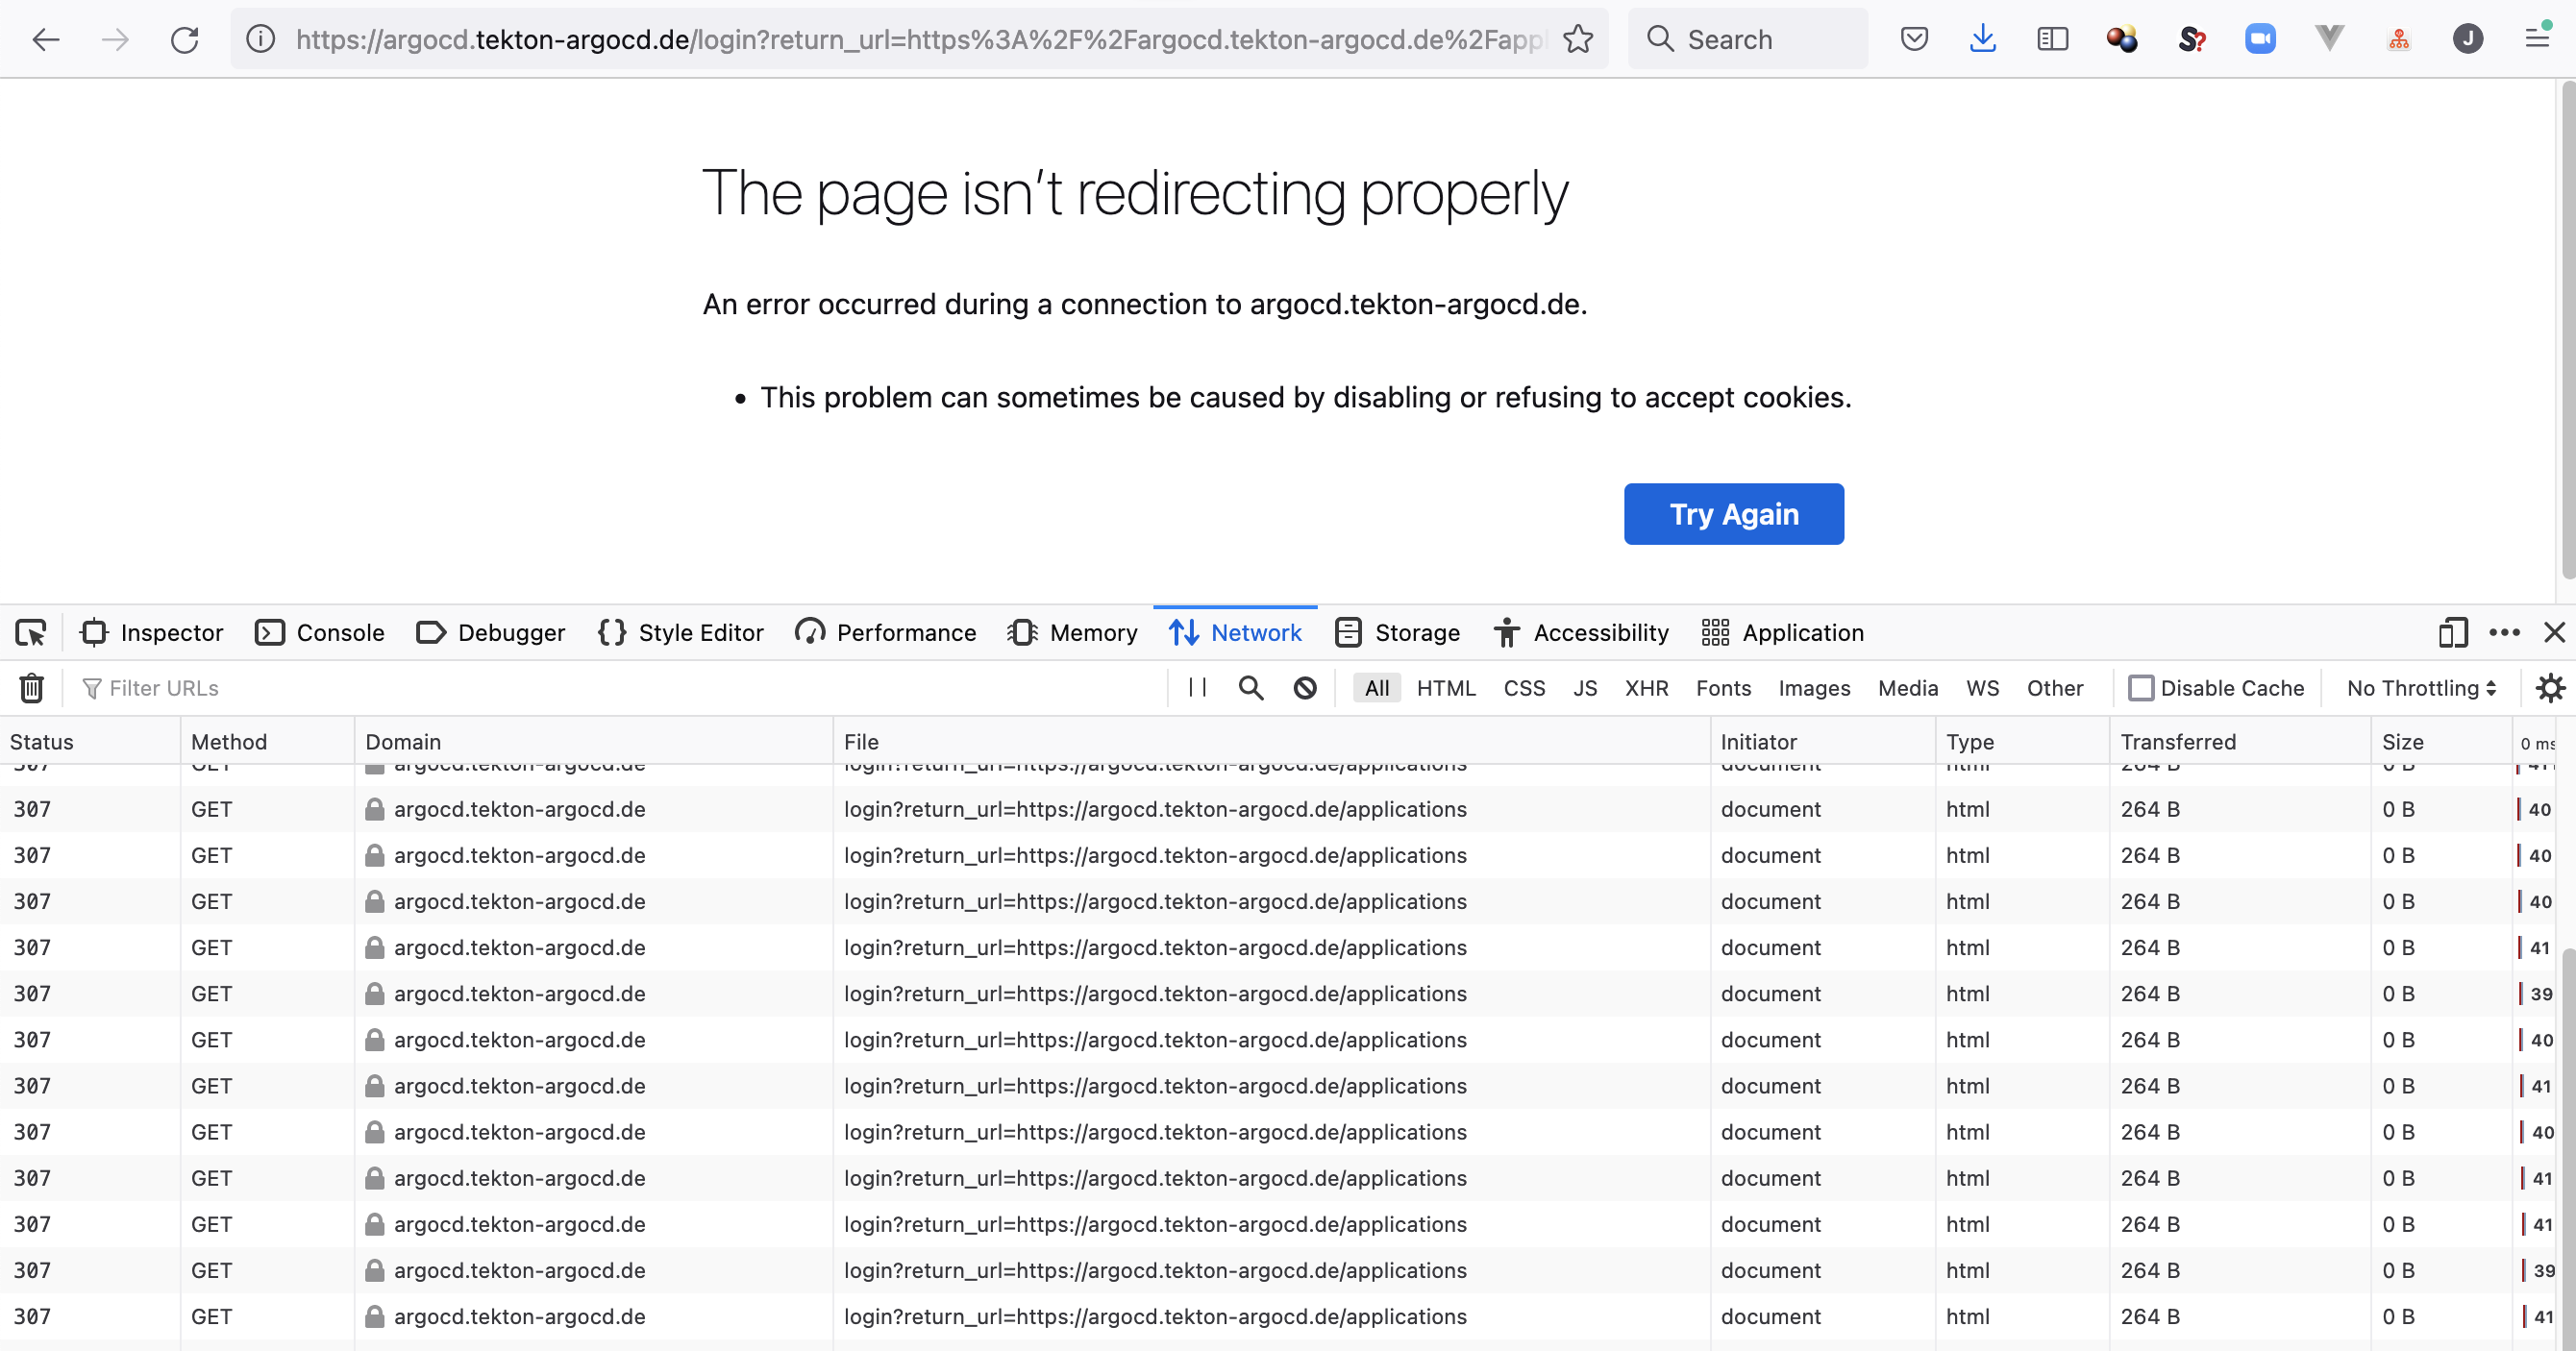
Task: Open request blocking icon
Action: coord(1304,688)
